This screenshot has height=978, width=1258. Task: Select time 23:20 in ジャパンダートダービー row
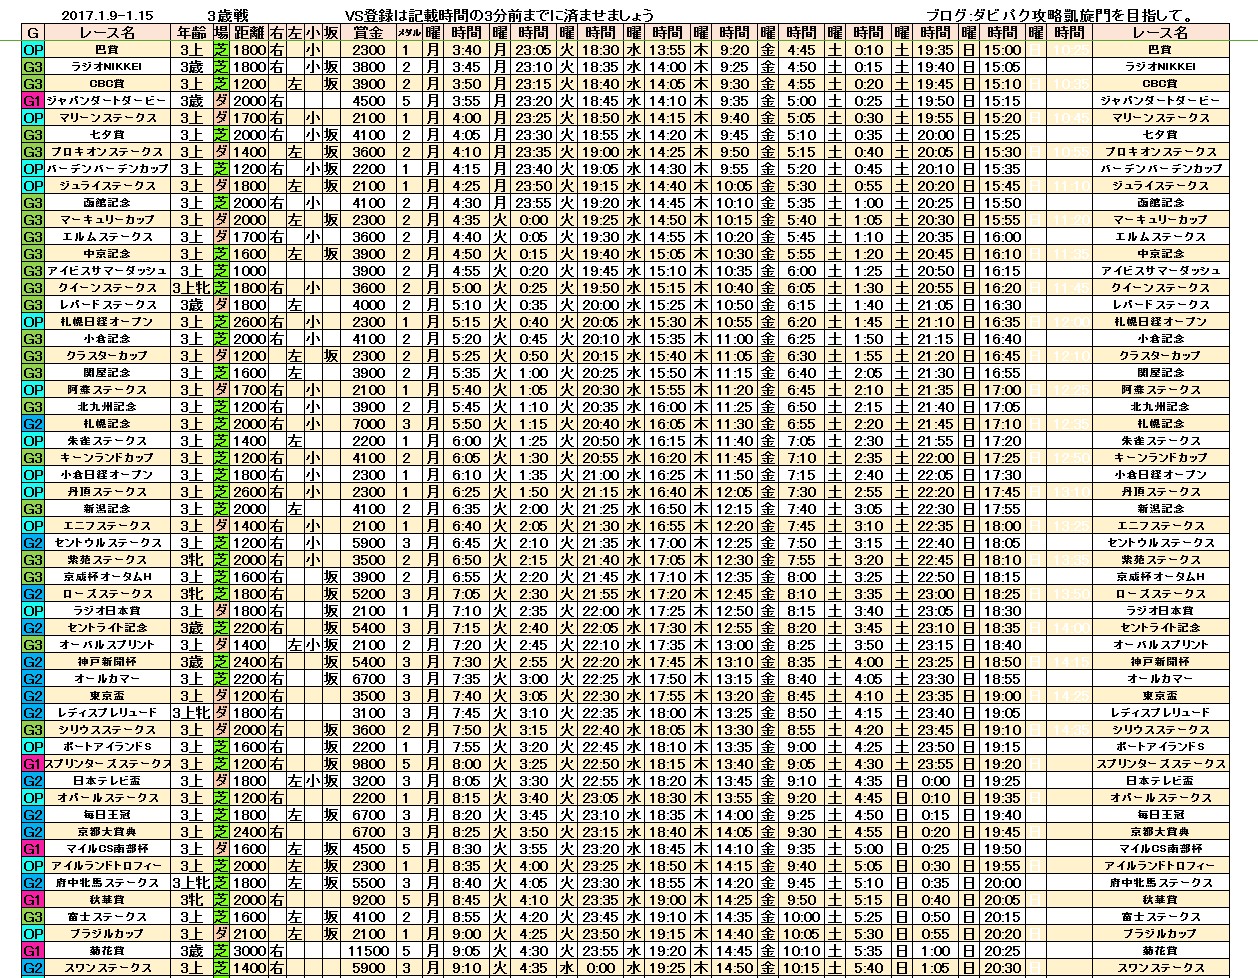pos(534,101)
